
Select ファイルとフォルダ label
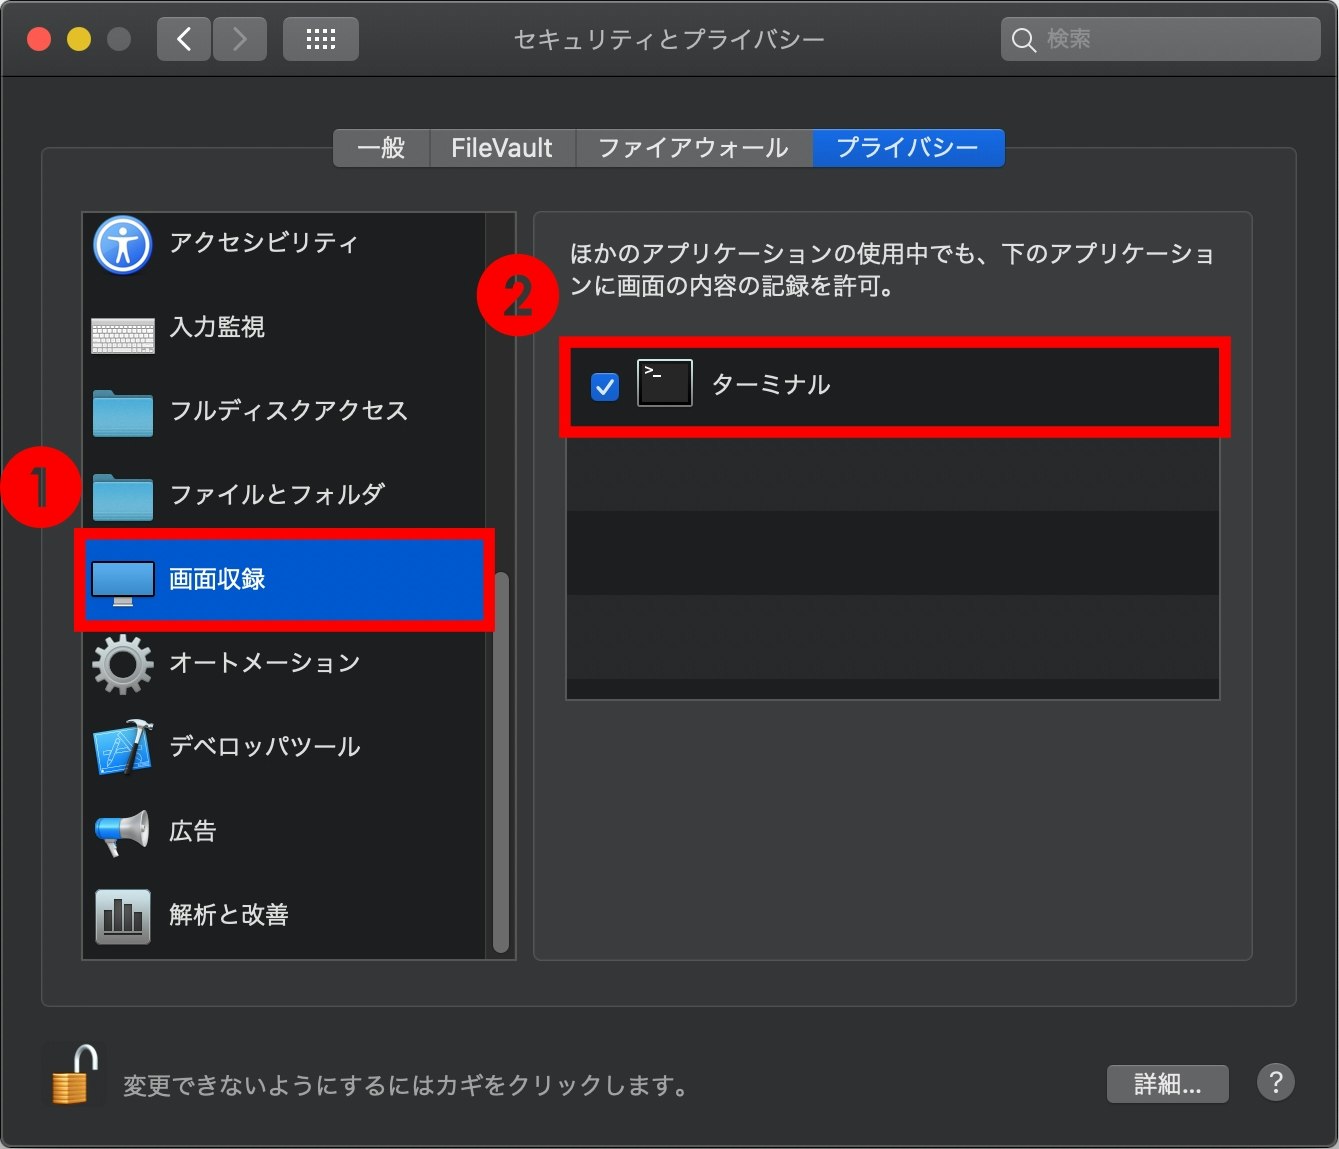click(x=277, y=494)
